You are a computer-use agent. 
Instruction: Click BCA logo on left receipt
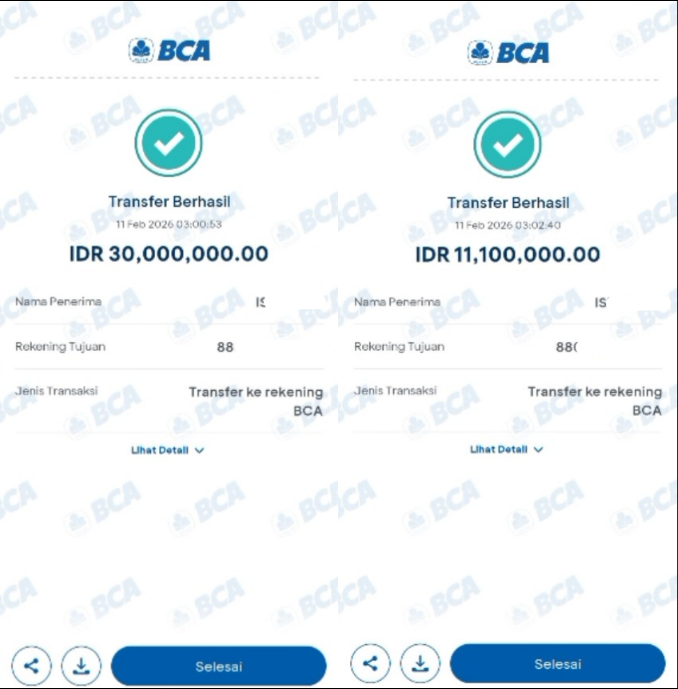coord(169,50)
